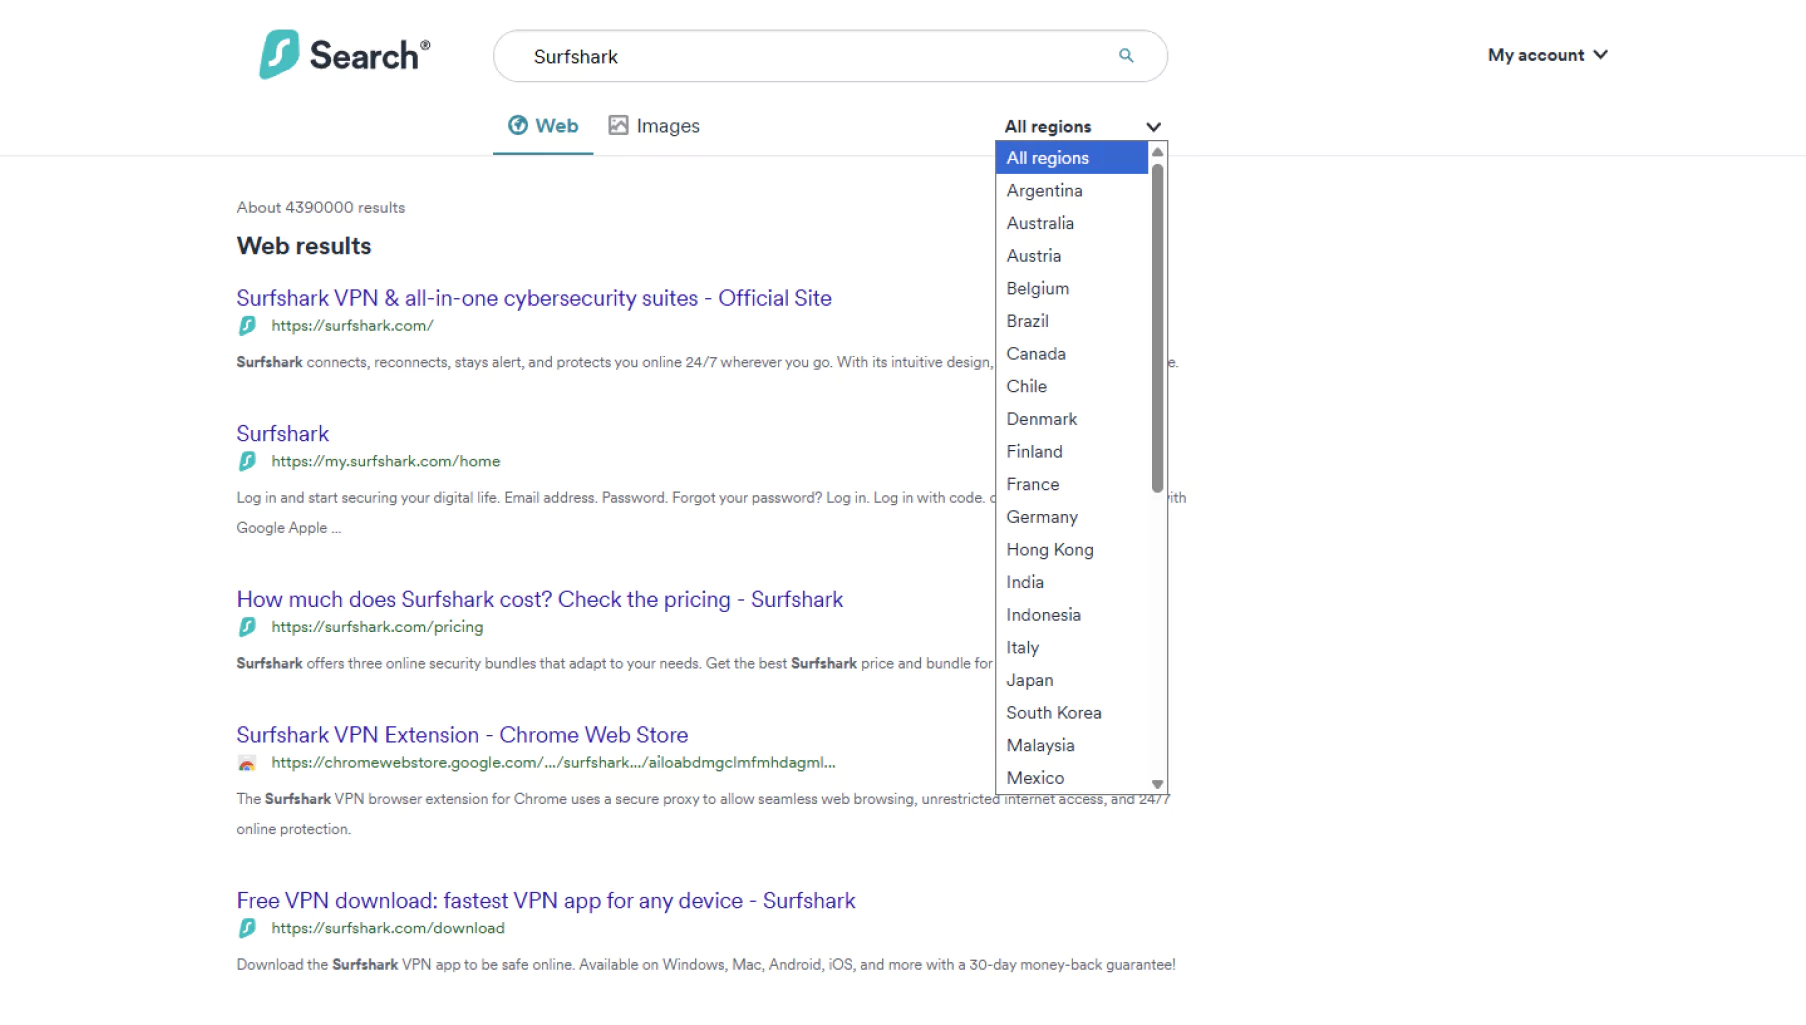1806x1025 pixels.
Task: Click the favicon beside surfshark.com/pricing URL
Action: pyautogui.click(x=247, y=627)
